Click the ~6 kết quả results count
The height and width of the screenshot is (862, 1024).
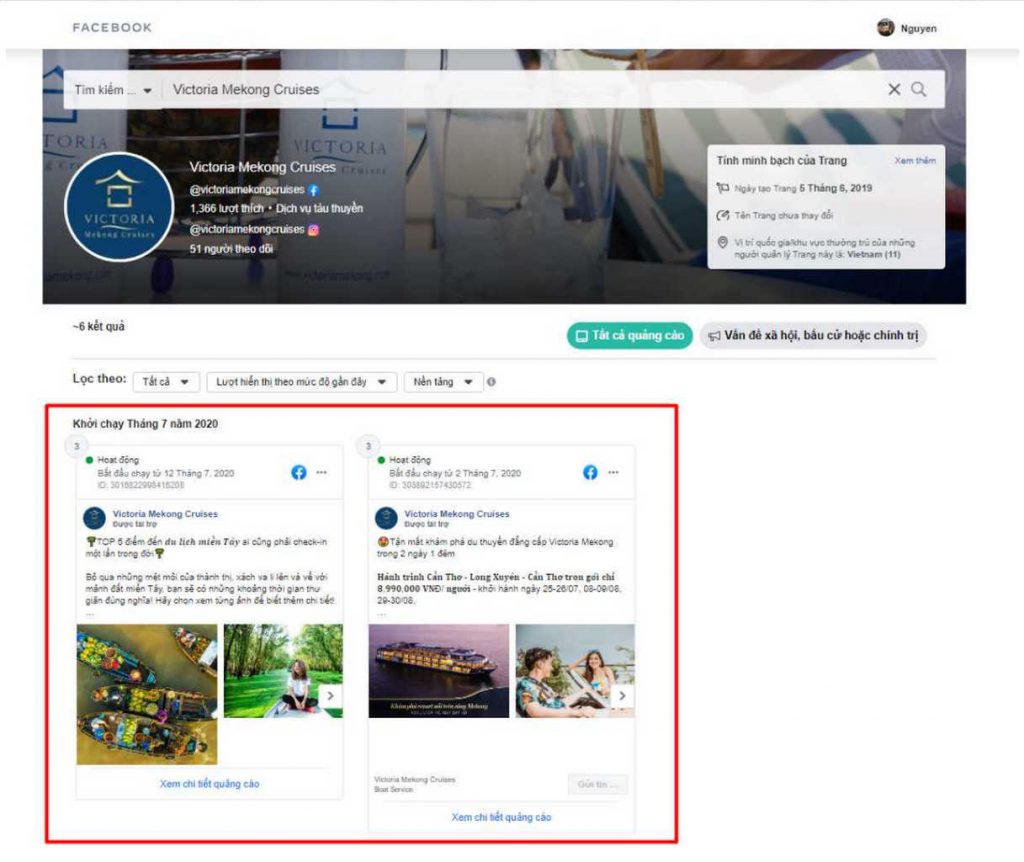99,327
